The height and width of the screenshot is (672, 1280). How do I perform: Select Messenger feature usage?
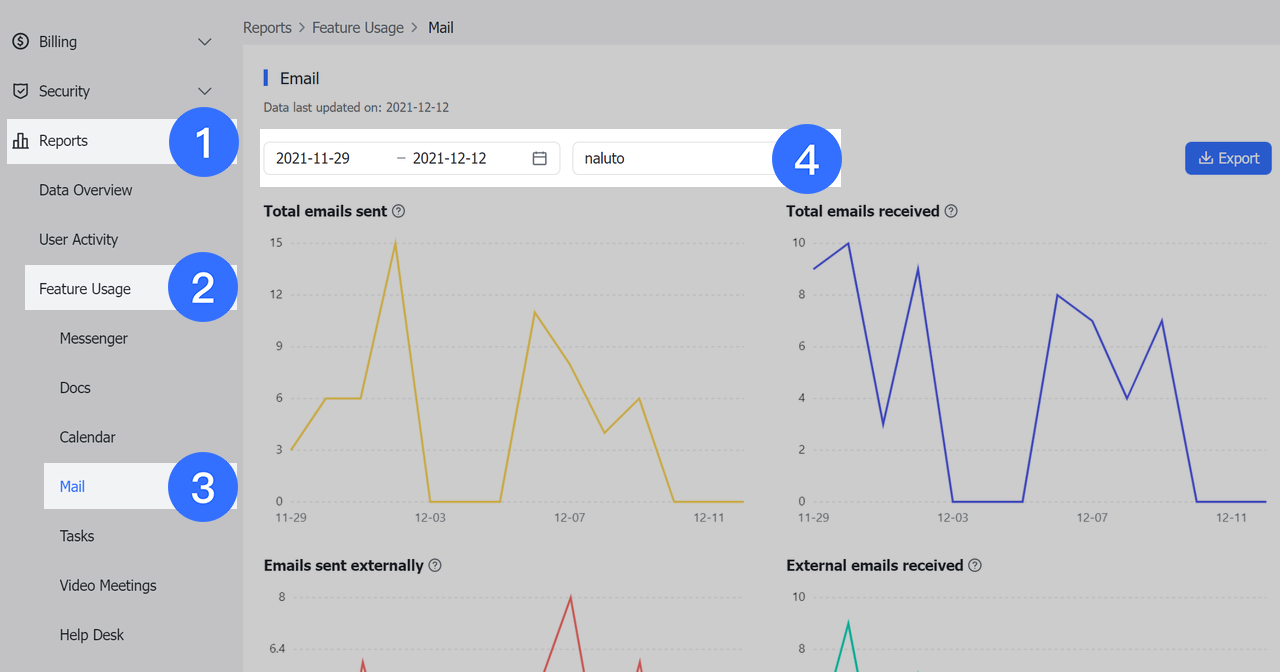94,339
